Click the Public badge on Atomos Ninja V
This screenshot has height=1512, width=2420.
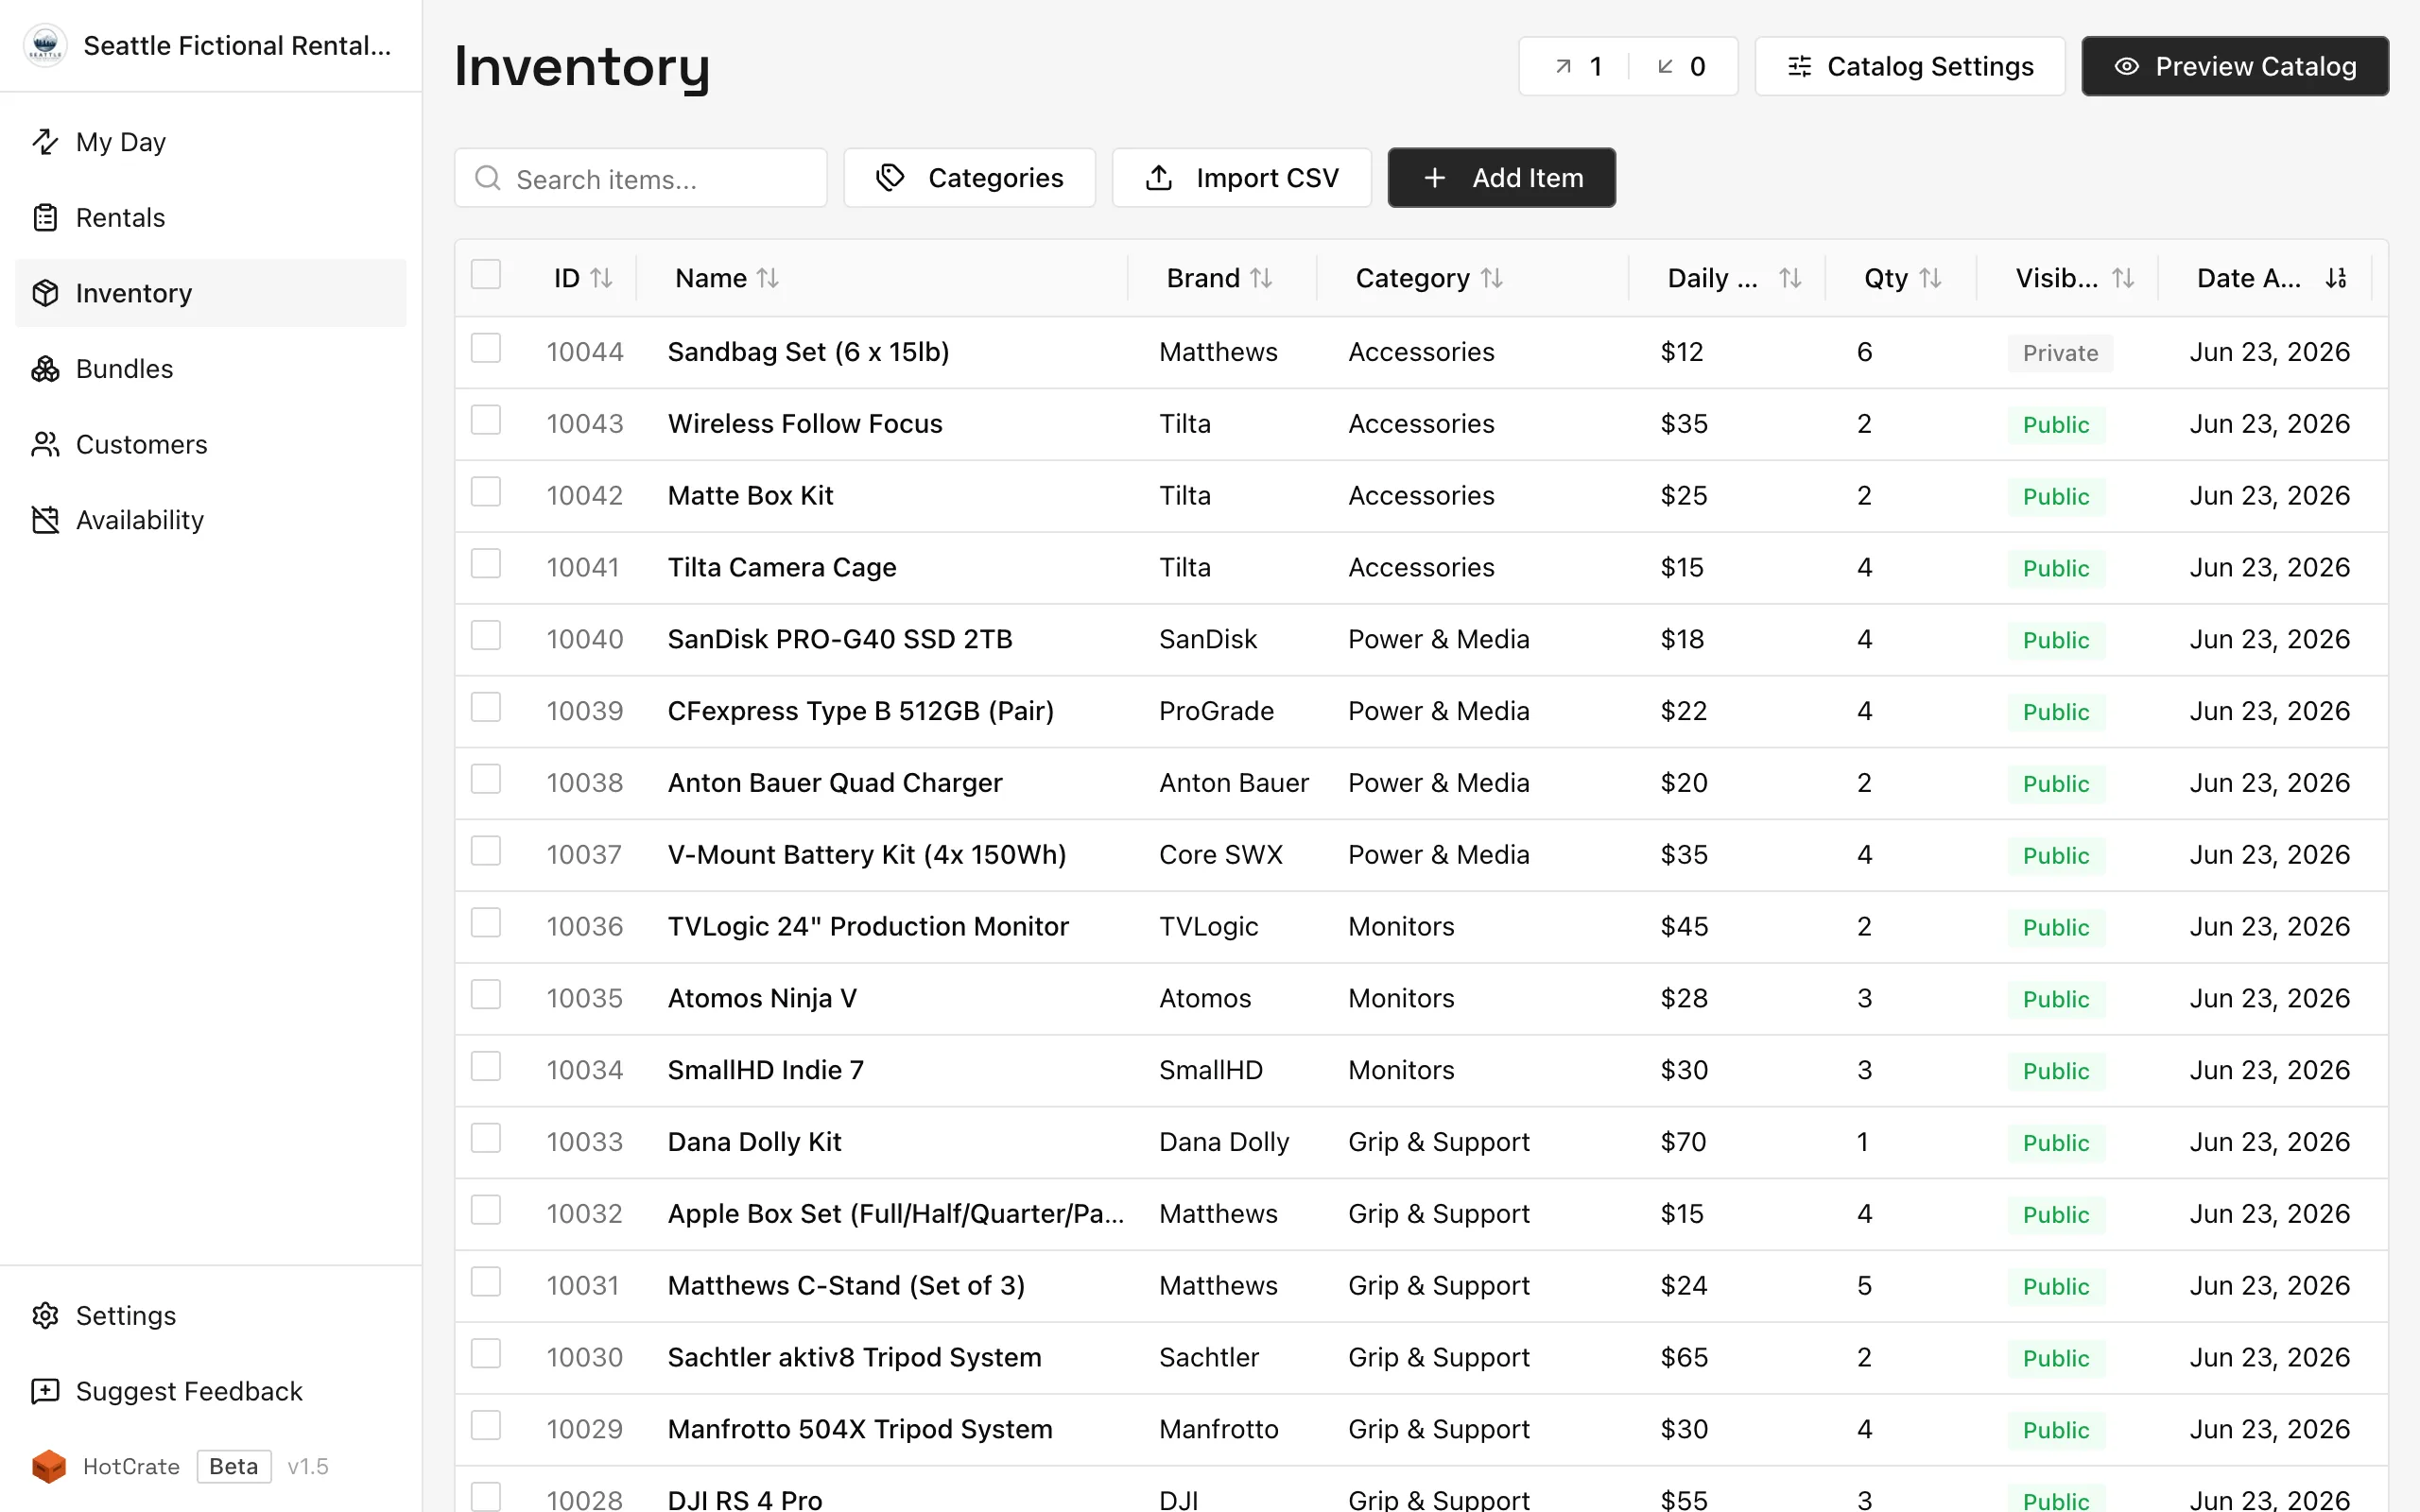coord(2056,999)
